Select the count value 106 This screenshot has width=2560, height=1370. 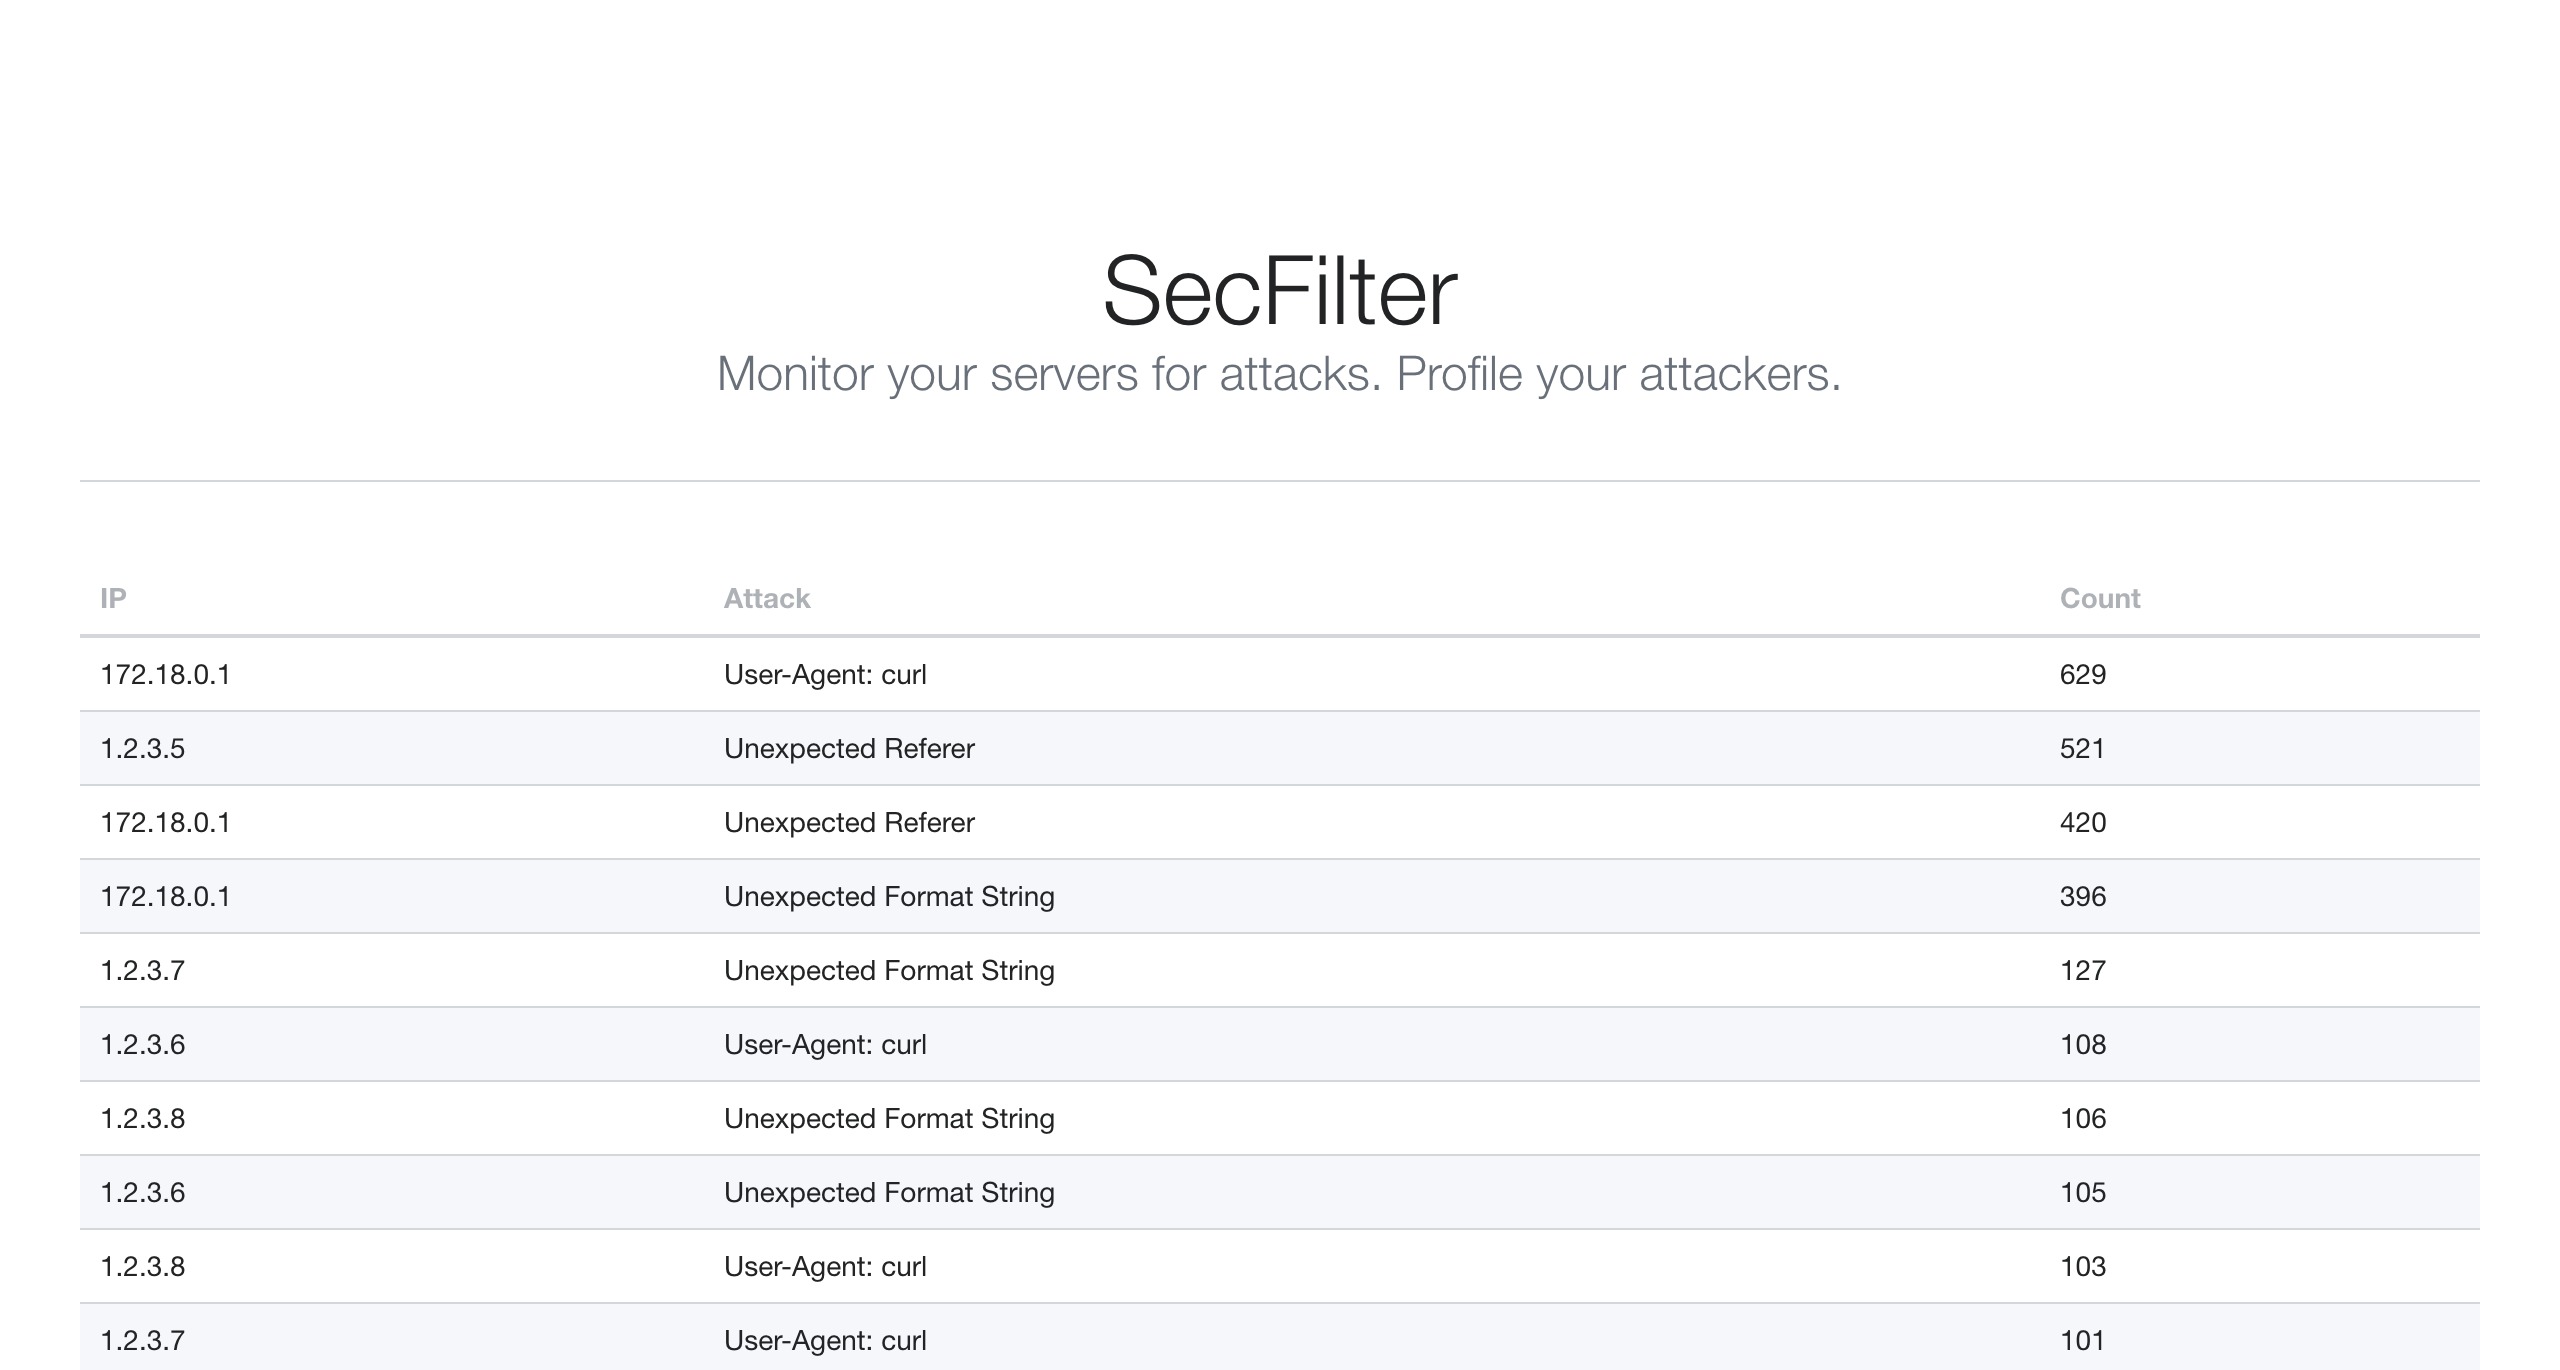coord(2083,1119)
